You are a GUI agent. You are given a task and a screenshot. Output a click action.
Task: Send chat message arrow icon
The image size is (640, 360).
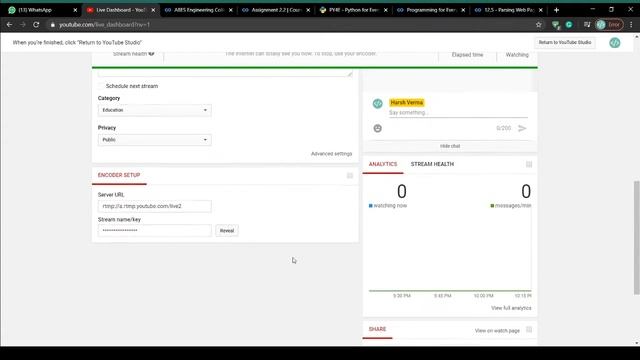click(522, 128)
